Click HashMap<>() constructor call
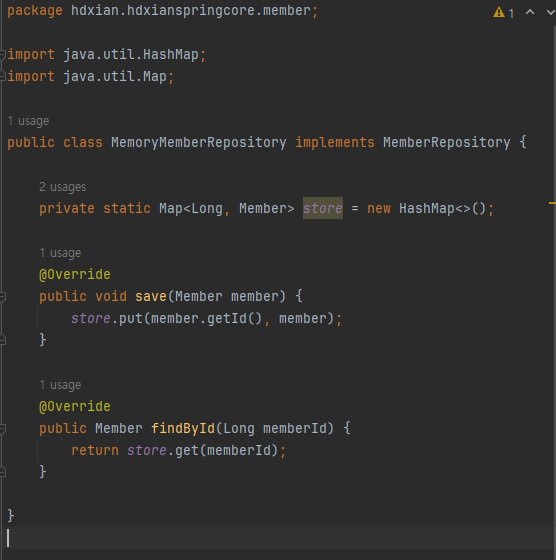Image resolution: width=556 pixels, height=560 pixels. tap(442, 208)
